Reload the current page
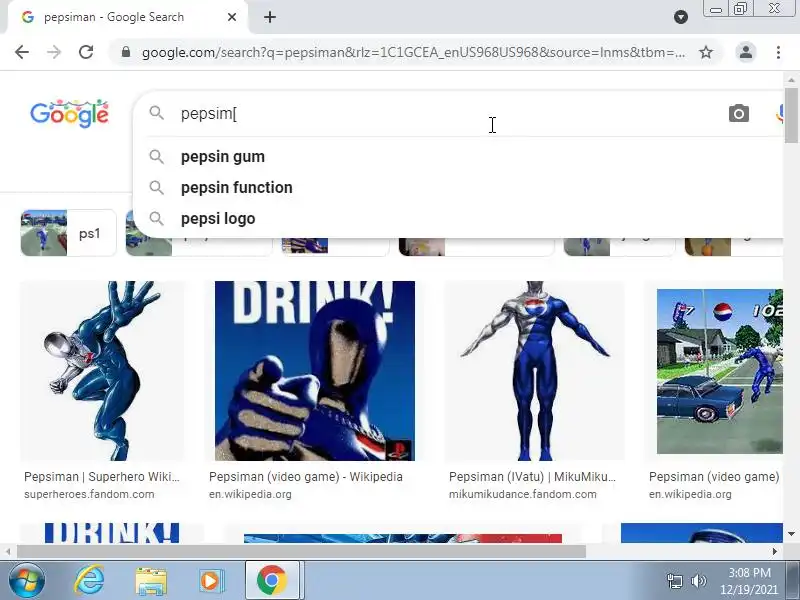Image resolution: width=800 pixels, height=600 pixels. point(86,52)
